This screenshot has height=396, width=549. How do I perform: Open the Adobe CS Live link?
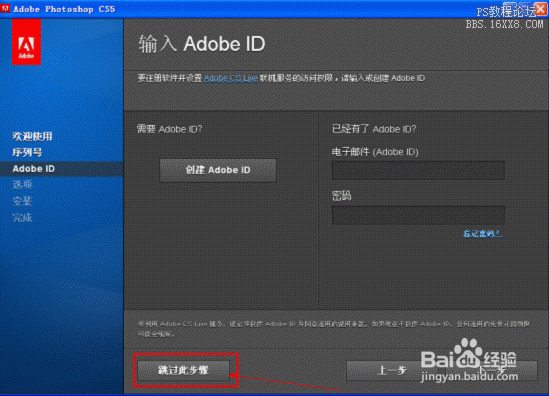231,78
